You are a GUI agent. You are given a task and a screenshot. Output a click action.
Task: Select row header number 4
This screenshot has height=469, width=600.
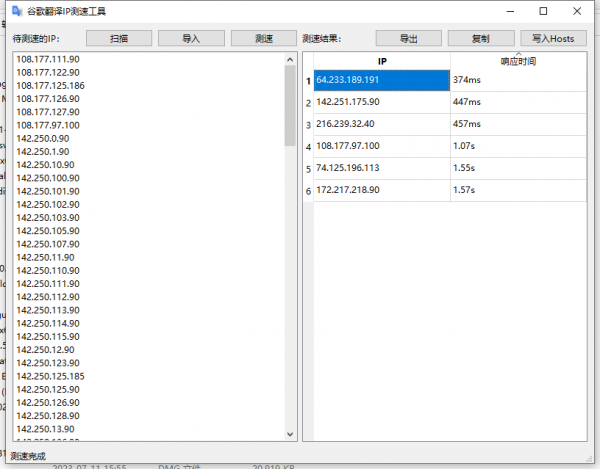308,147
